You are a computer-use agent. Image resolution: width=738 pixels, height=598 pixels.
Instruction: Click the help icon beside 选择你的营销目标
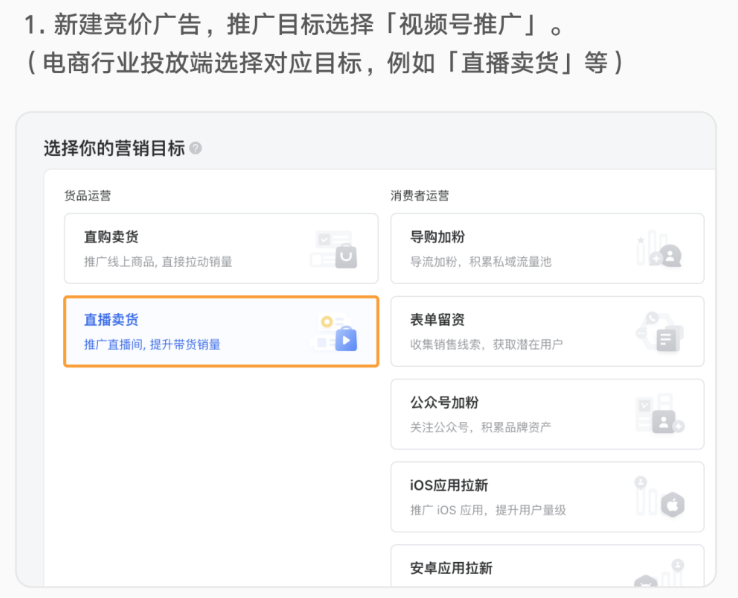point(195,148)
